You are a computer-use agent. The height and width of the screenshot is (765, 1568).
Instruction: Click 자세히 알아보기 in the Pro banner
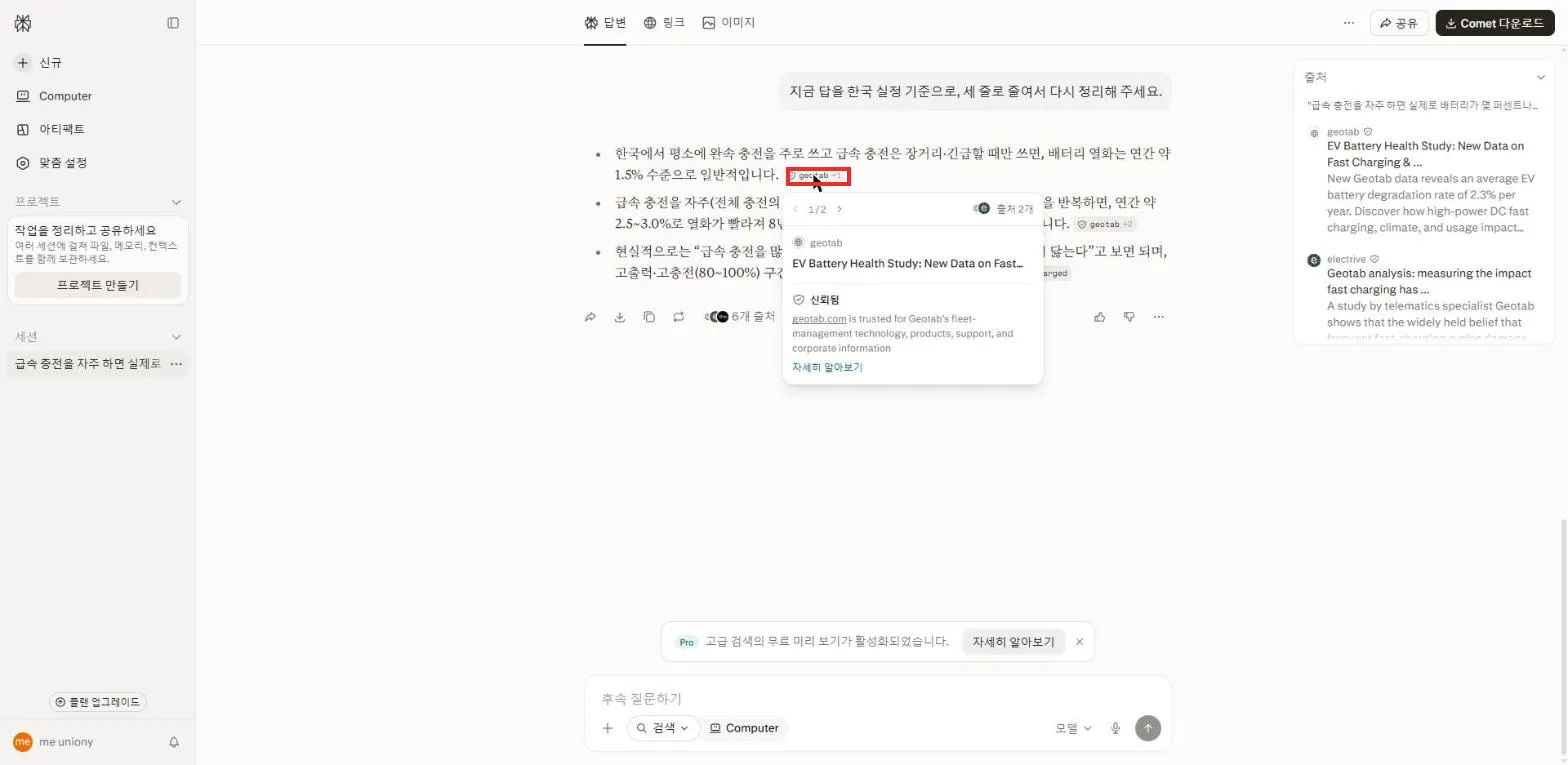click(1014, 642)
